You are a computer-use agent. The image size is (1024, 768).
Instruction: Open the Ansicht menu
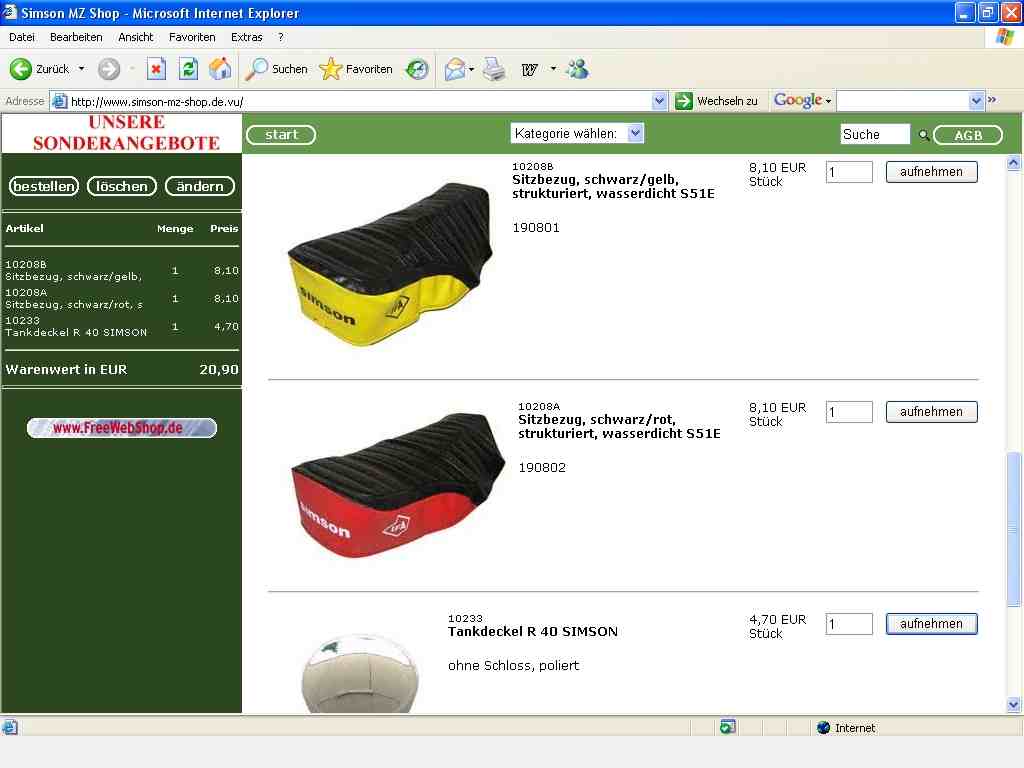tap(136, 37)
